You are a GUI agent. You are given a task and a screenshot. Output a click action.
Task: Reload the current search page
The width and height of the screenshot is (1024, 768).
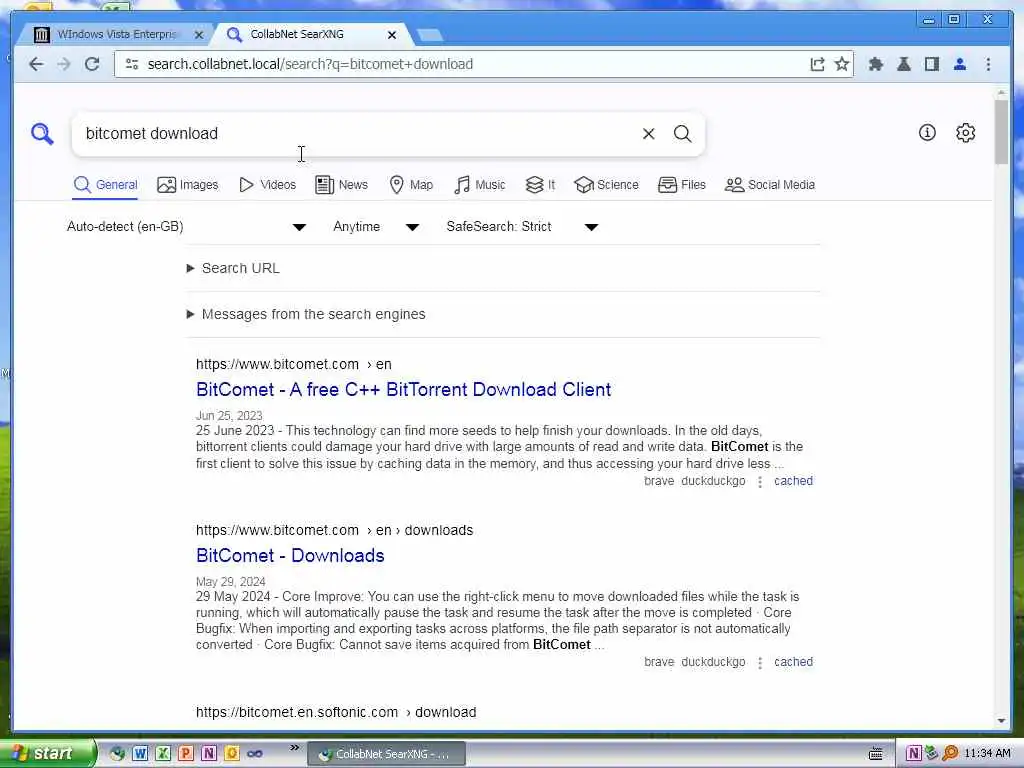pos(92,64)
